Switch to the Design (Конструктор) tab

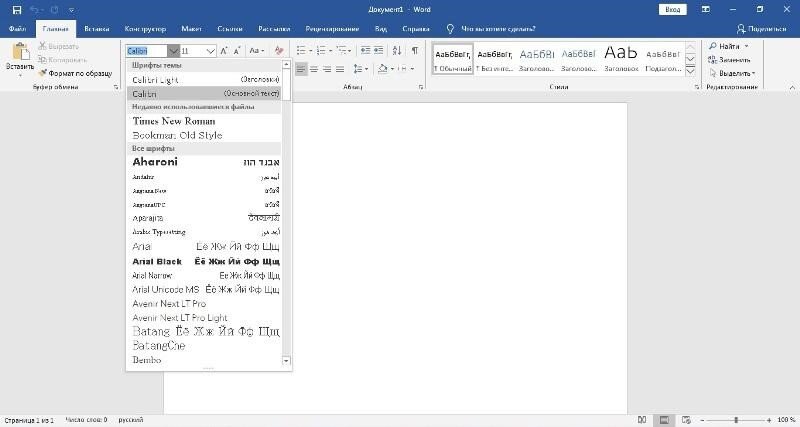click(145, 29)
